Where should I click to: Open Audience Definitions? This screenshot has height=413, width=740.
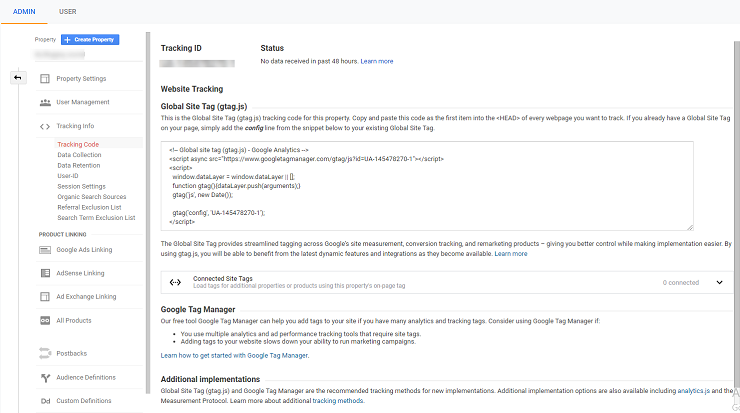tap(86, 378)
